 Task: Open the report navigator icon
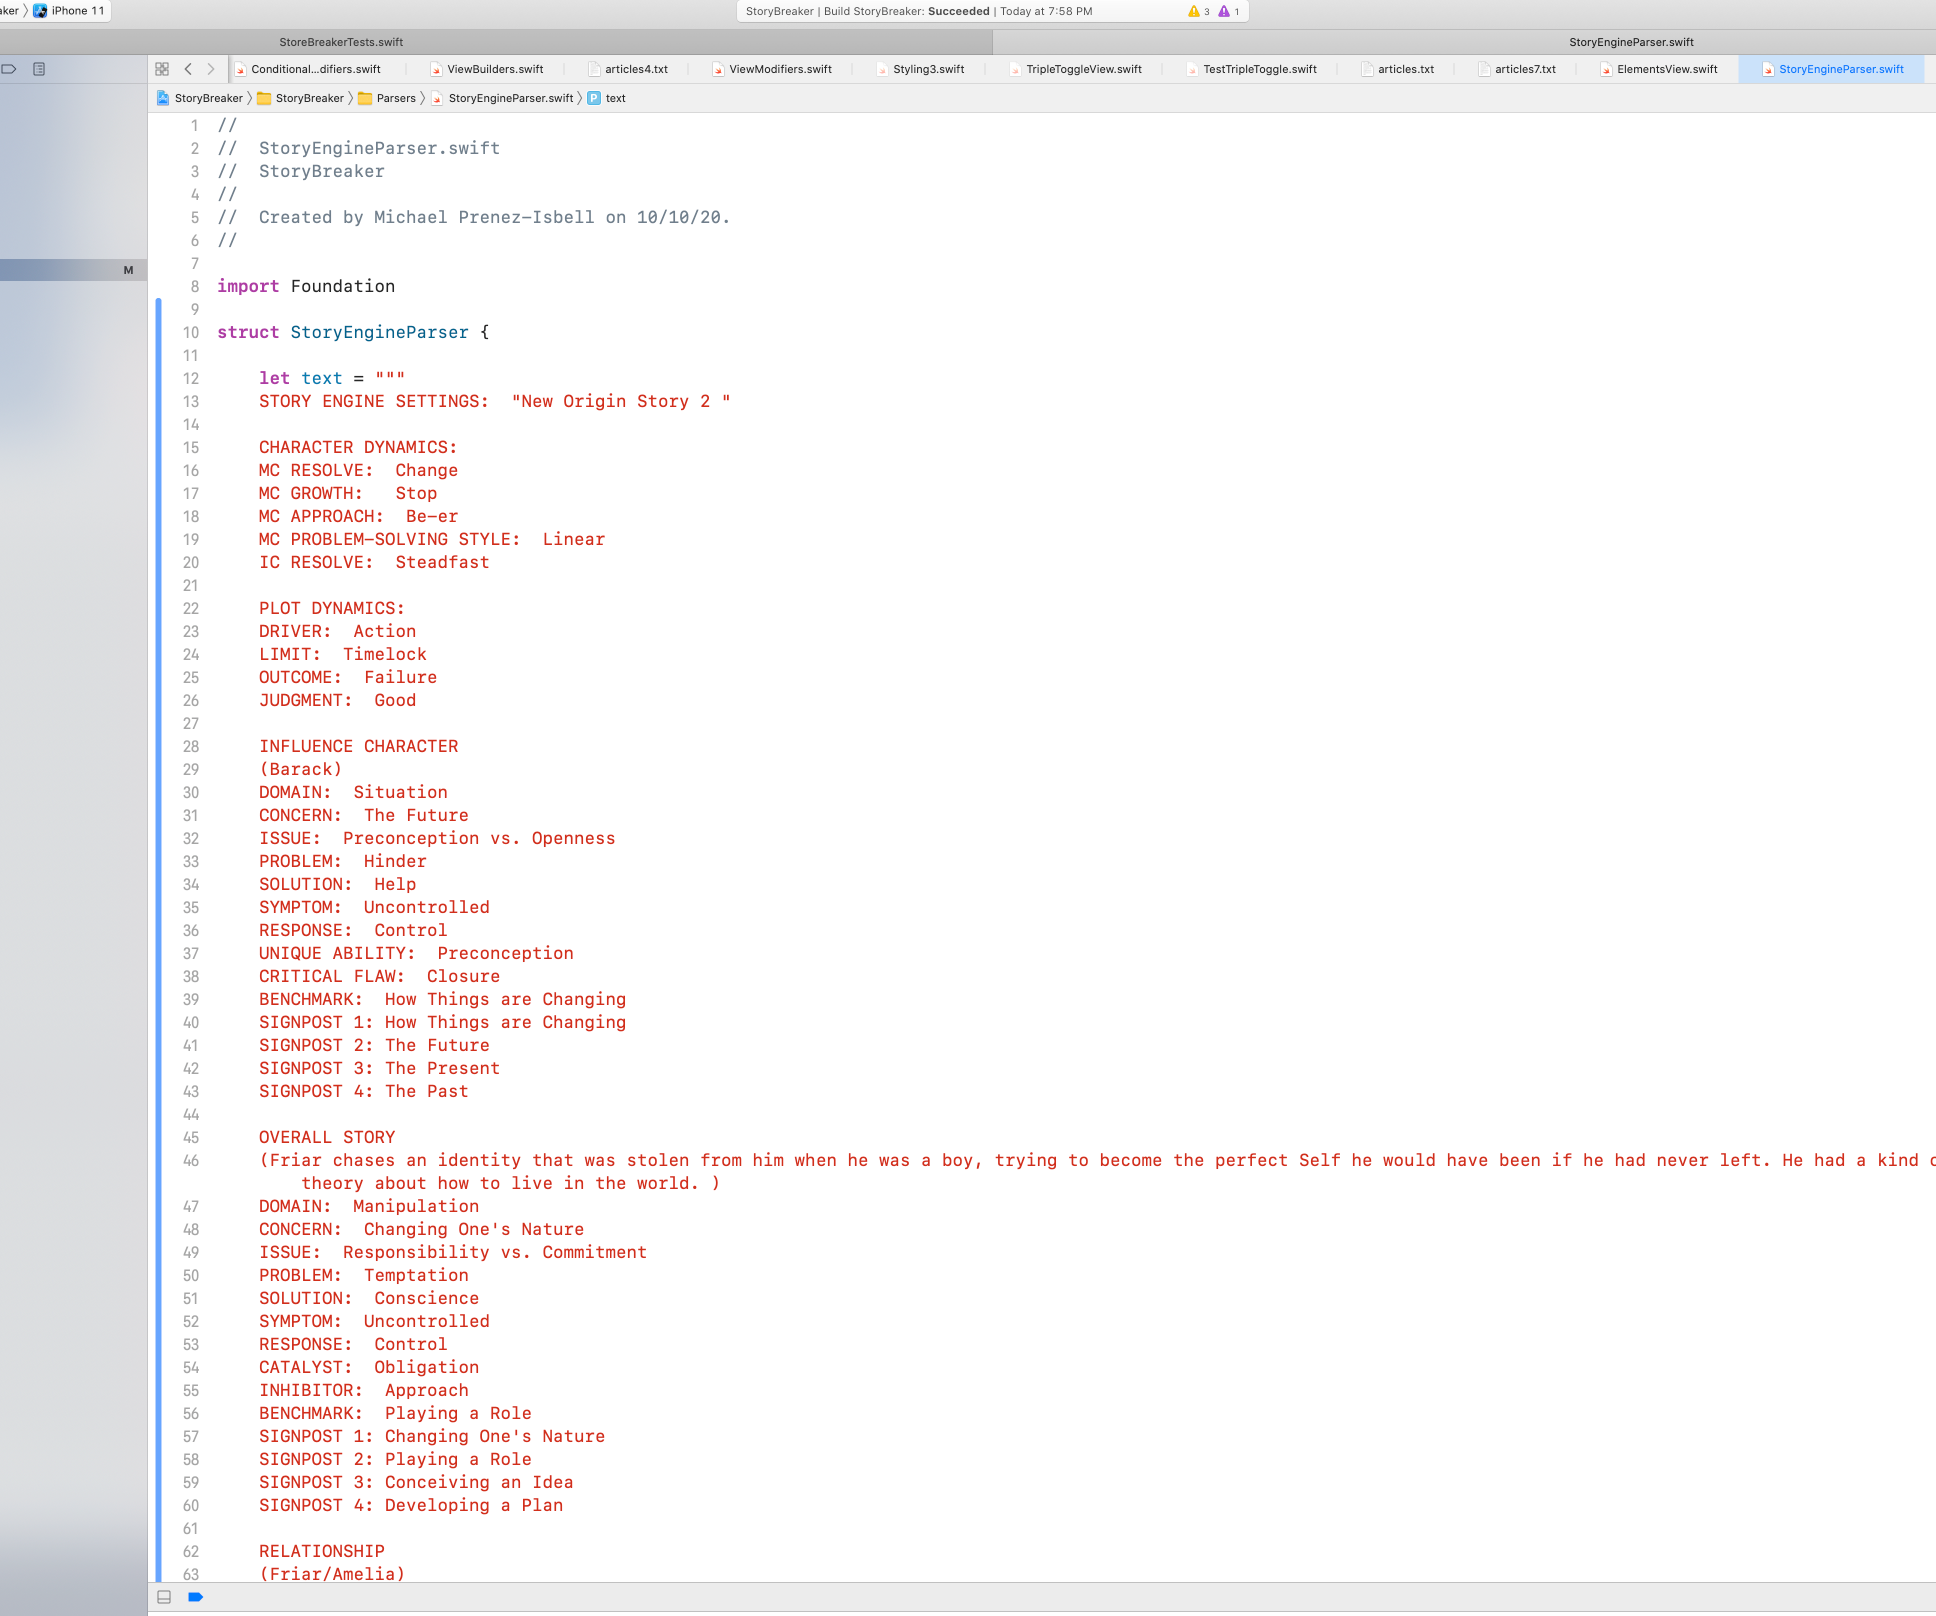tap(39, 69)
